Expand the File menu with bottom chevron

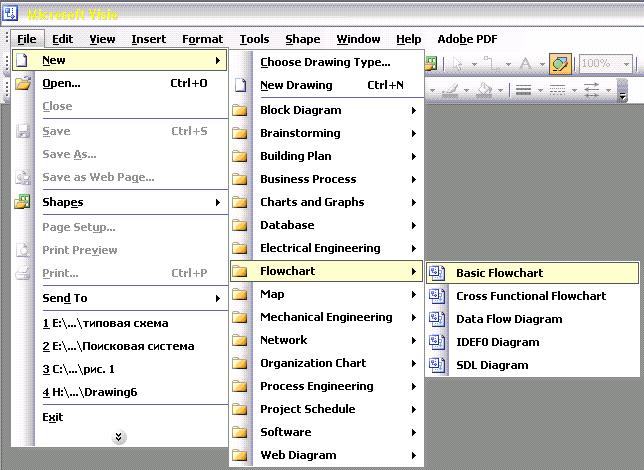pyautogui.click(x=119, y=437)
